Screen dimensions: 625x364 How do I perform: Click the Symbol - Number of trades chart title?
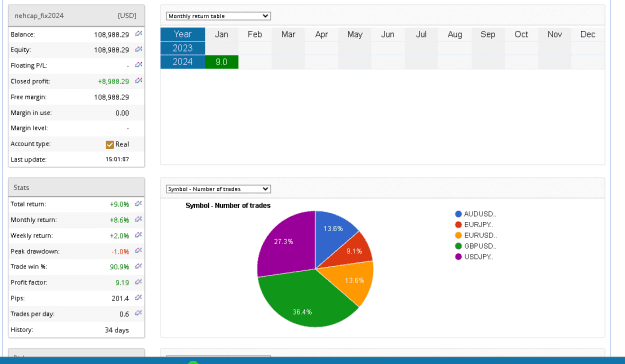pos(228,206)
